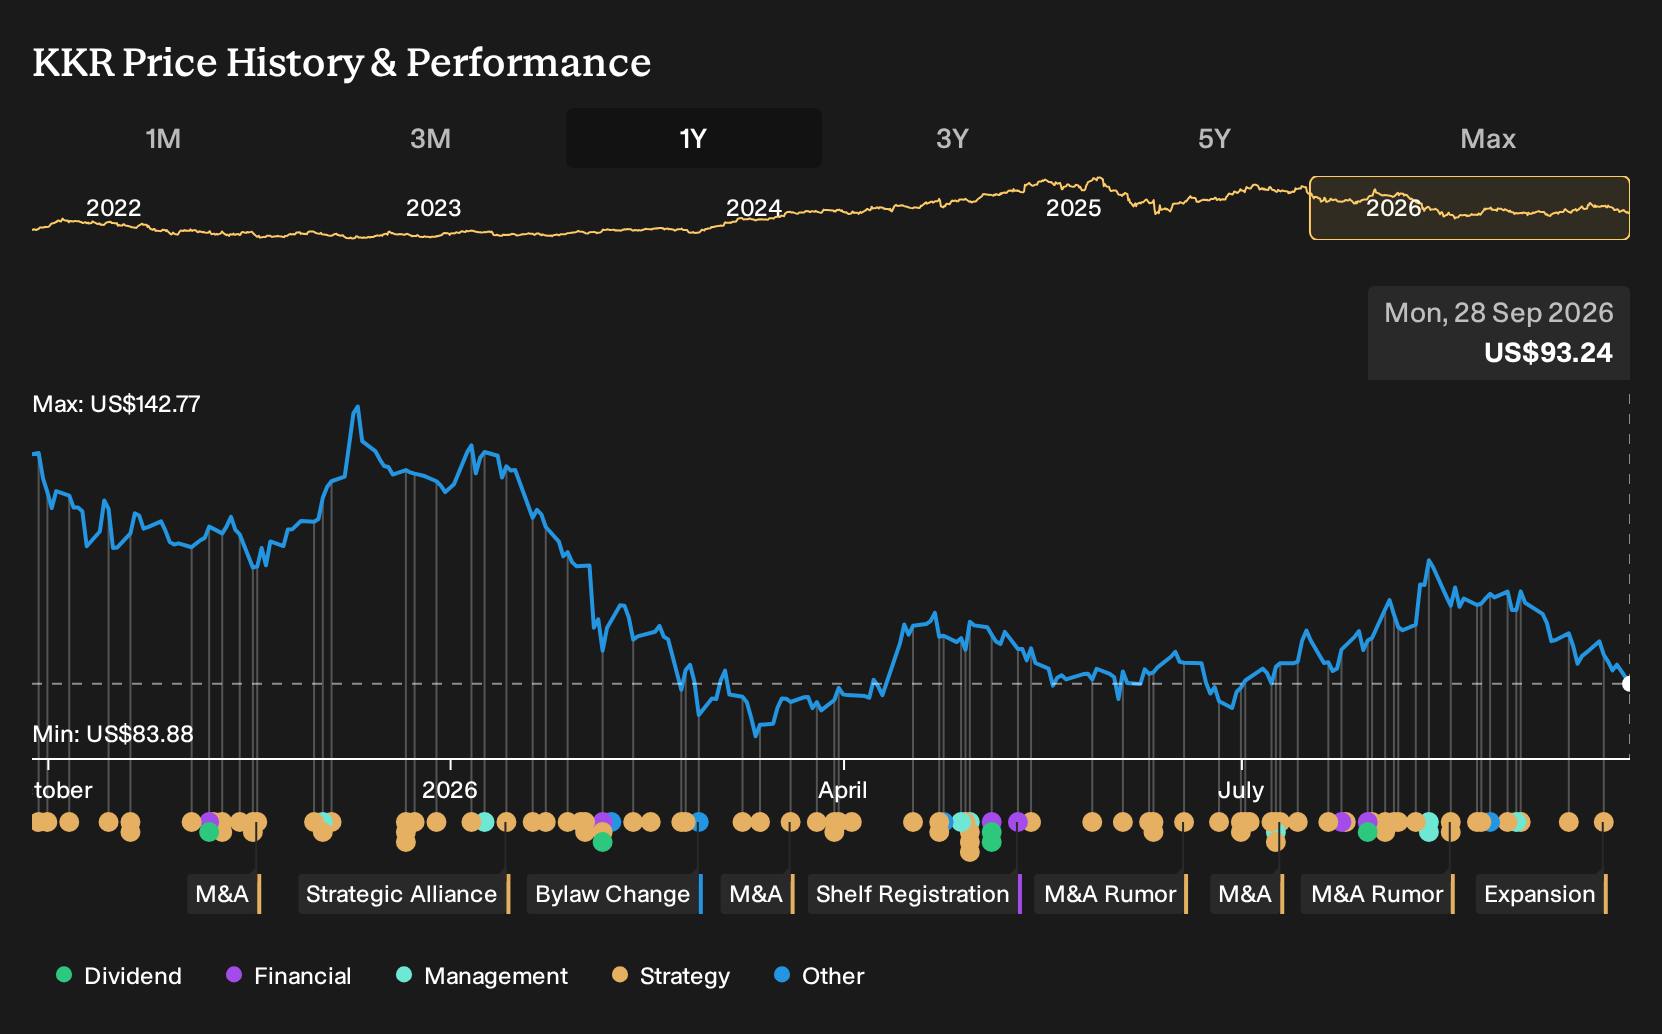Screen dimensions: 1662x1034
Task: Click the highlighted 2026 range selector window
Action: pyautogui.click(x=1469, y=208)
